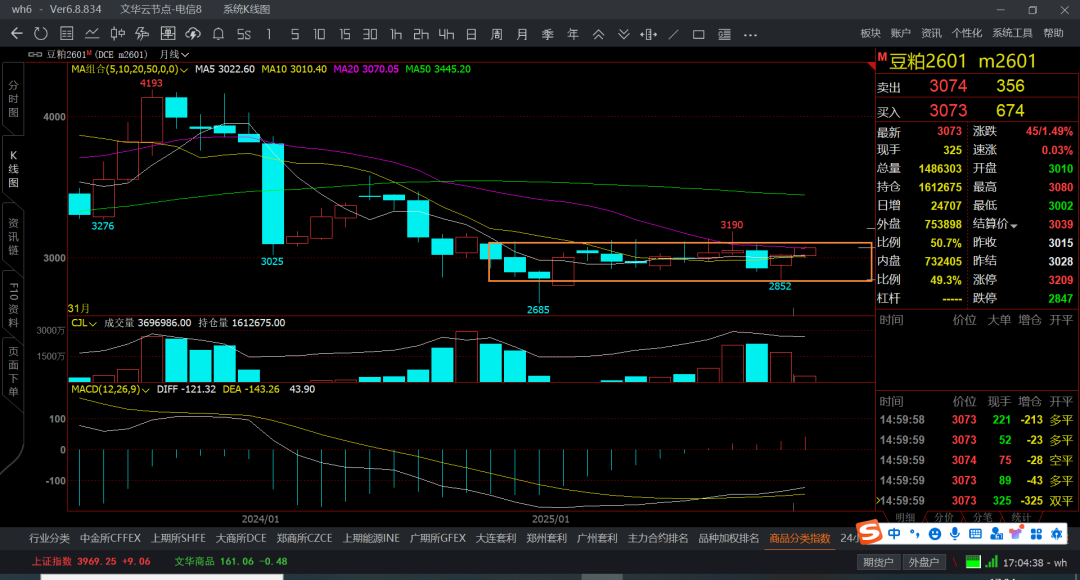1080x580 pixels.
Task: Activate Sogou voice input microphone
Action: pos(955,534)
